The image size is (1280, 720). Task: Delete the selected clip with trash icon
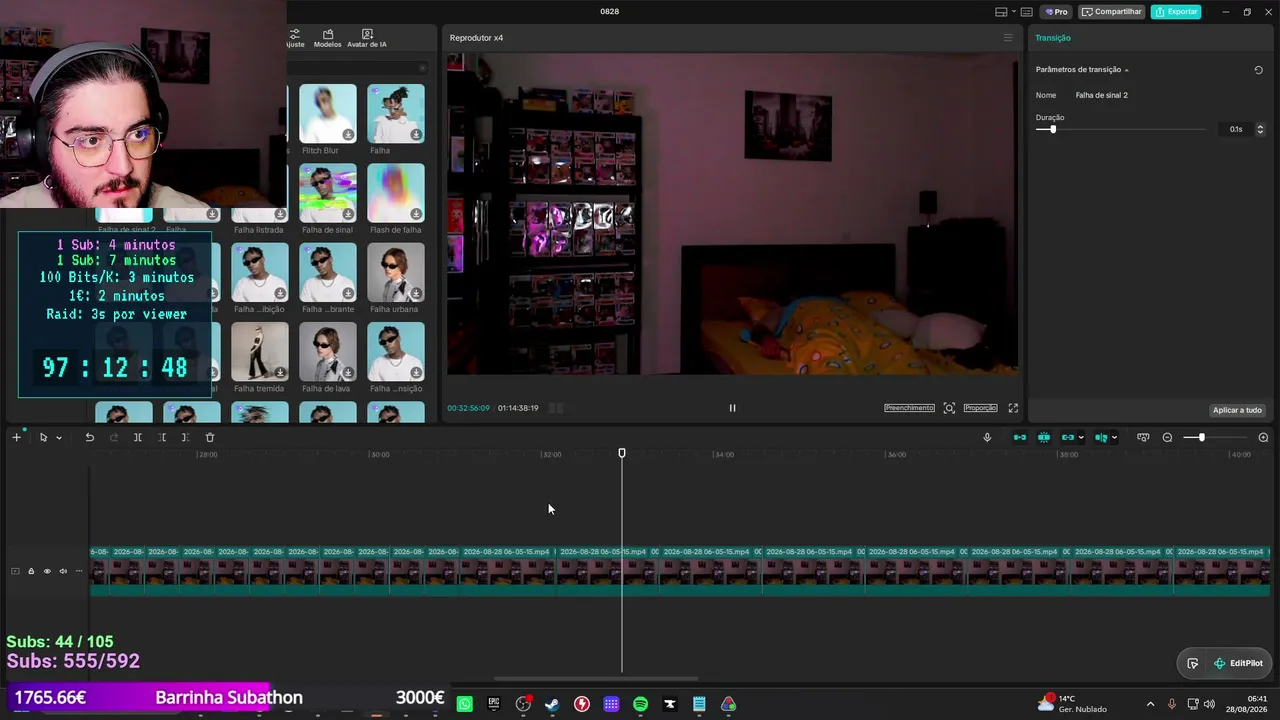(210, 437)
